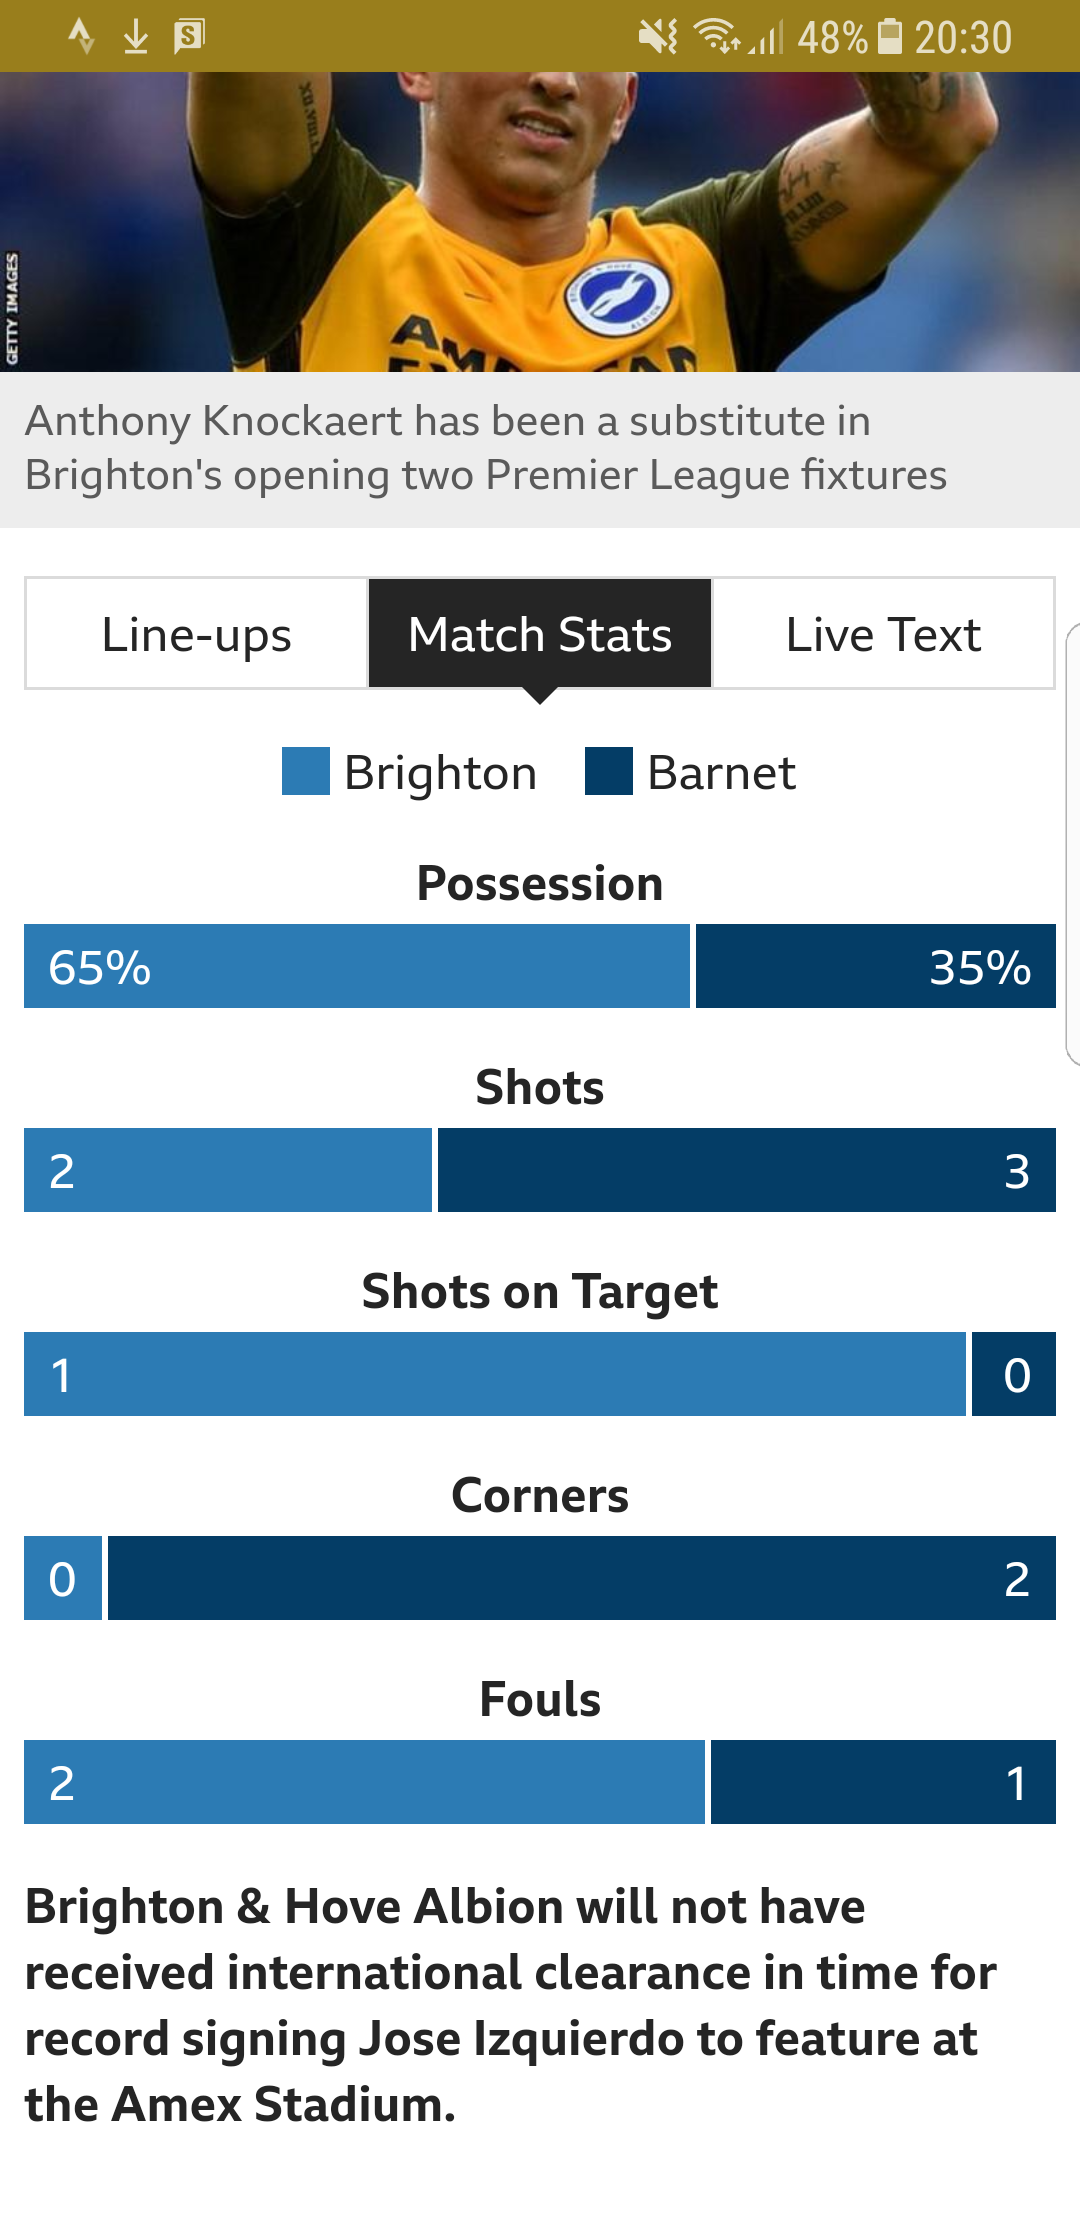Click the Barnet dark blue legend swatch

click(x=609, y=771)
